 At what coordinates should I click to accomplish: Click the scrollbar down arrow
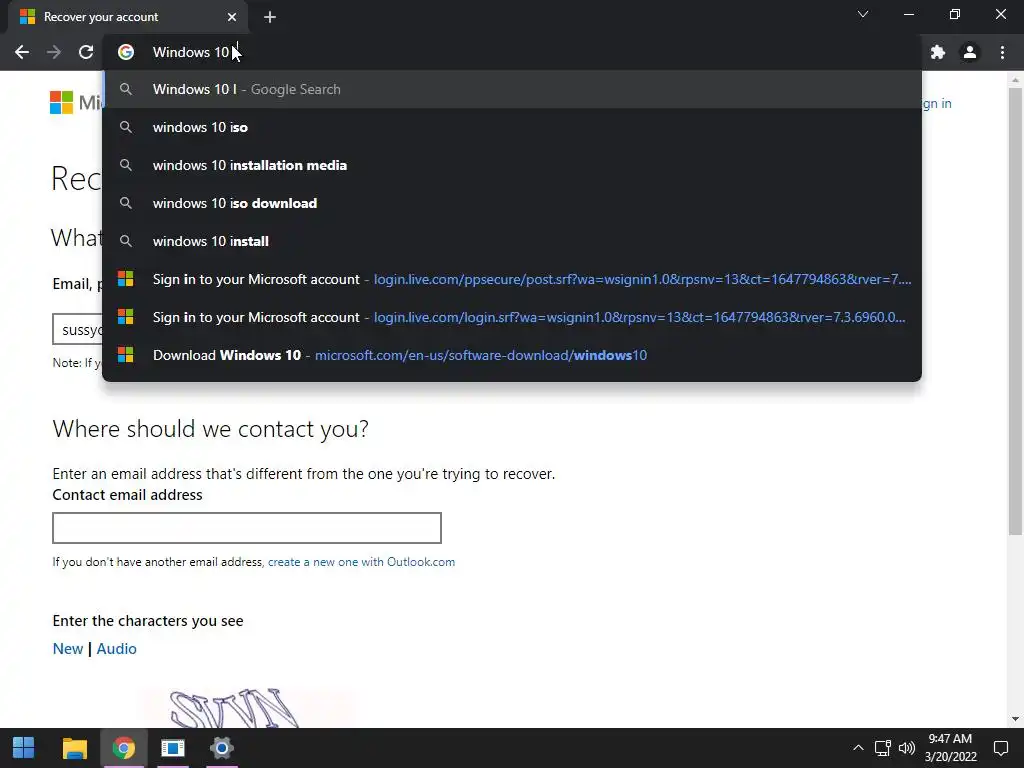(1015, 719)
